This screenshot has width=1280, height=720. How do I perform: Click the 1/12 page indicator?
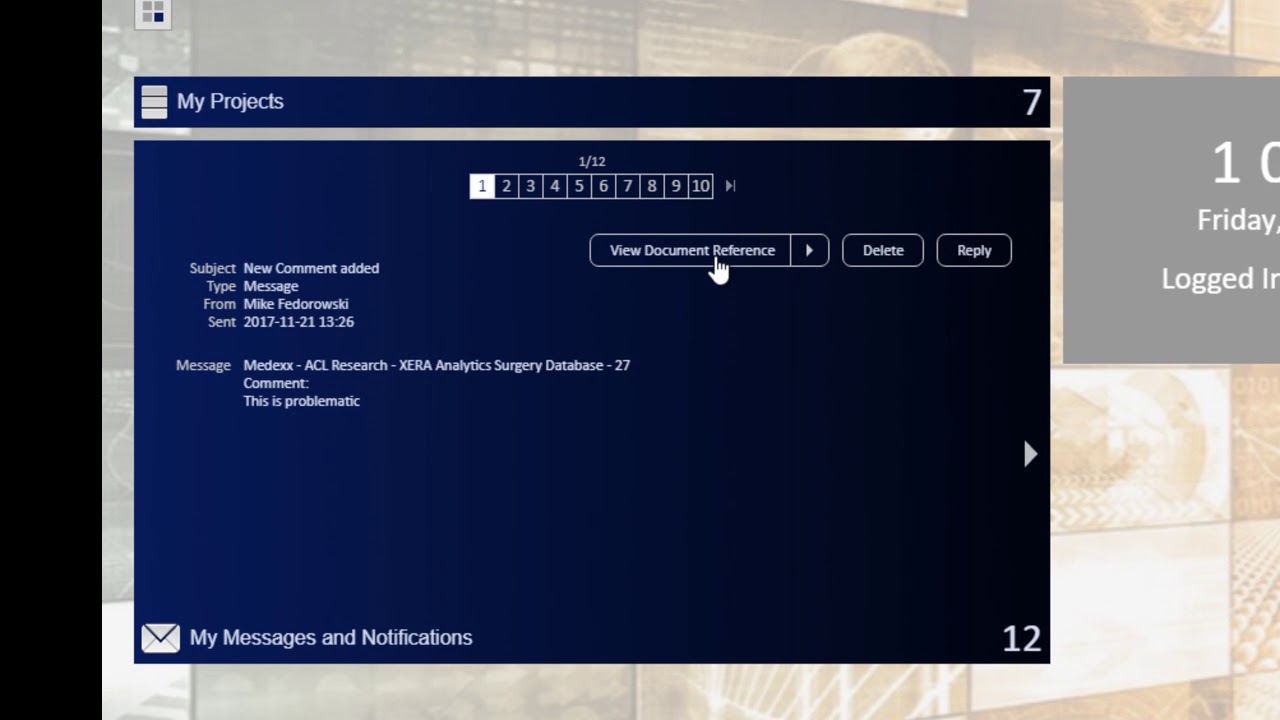tap(592, 161)
